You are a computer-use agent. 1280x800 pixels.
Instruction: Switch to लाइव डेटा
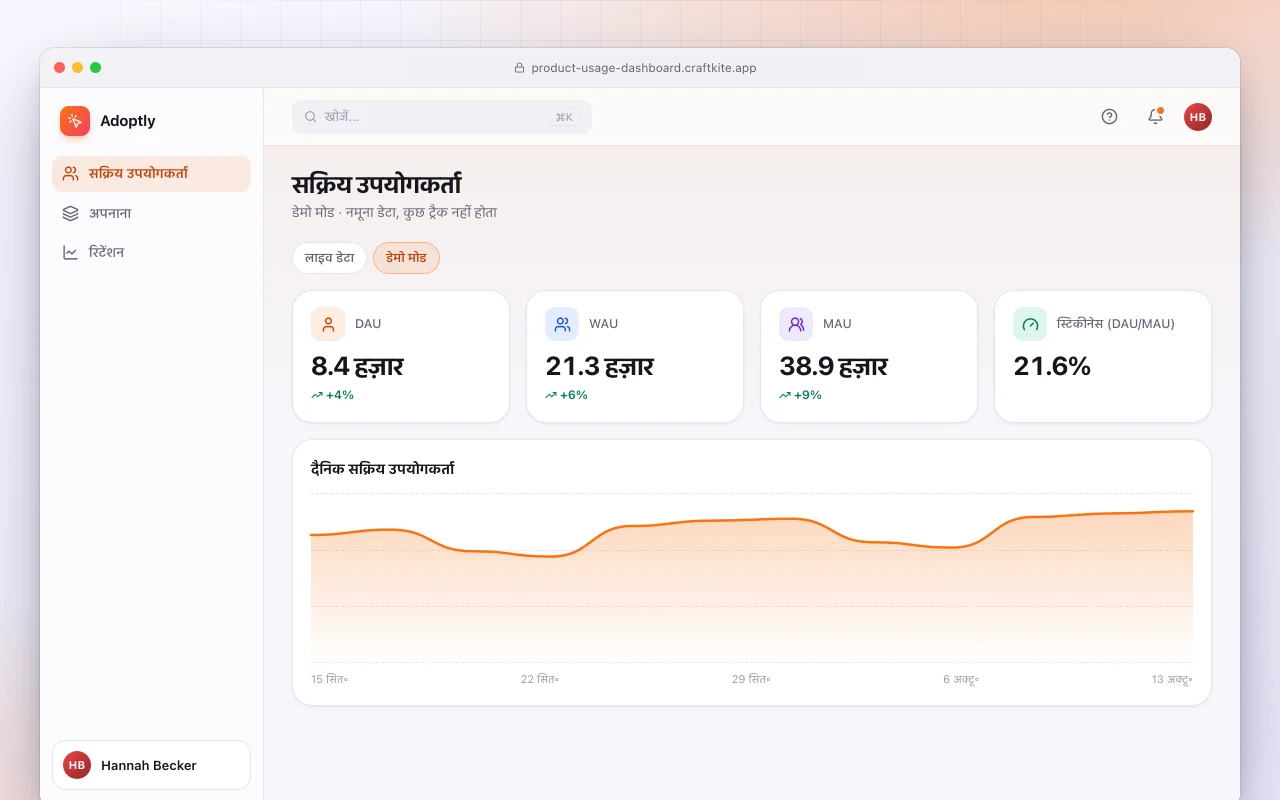coord(329,258)
